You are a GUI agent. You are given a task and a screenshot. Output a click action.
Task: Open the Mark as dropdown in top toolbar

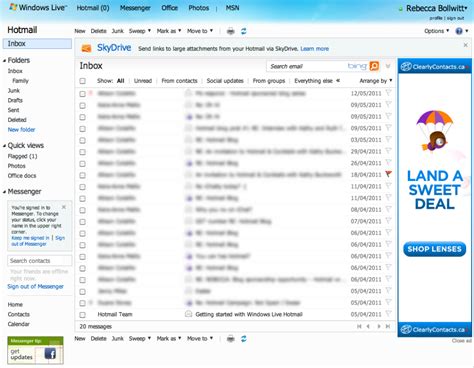(x=169, y=31)
